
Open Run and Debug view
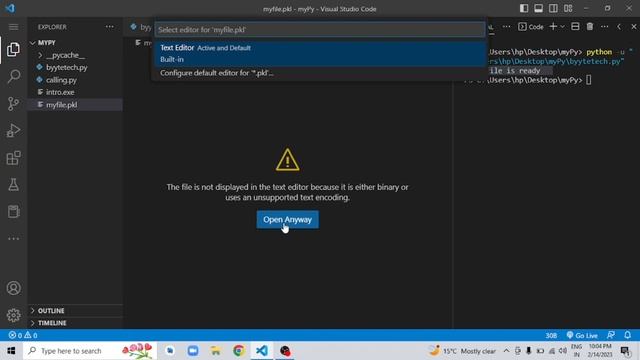(x=13, y=131)
